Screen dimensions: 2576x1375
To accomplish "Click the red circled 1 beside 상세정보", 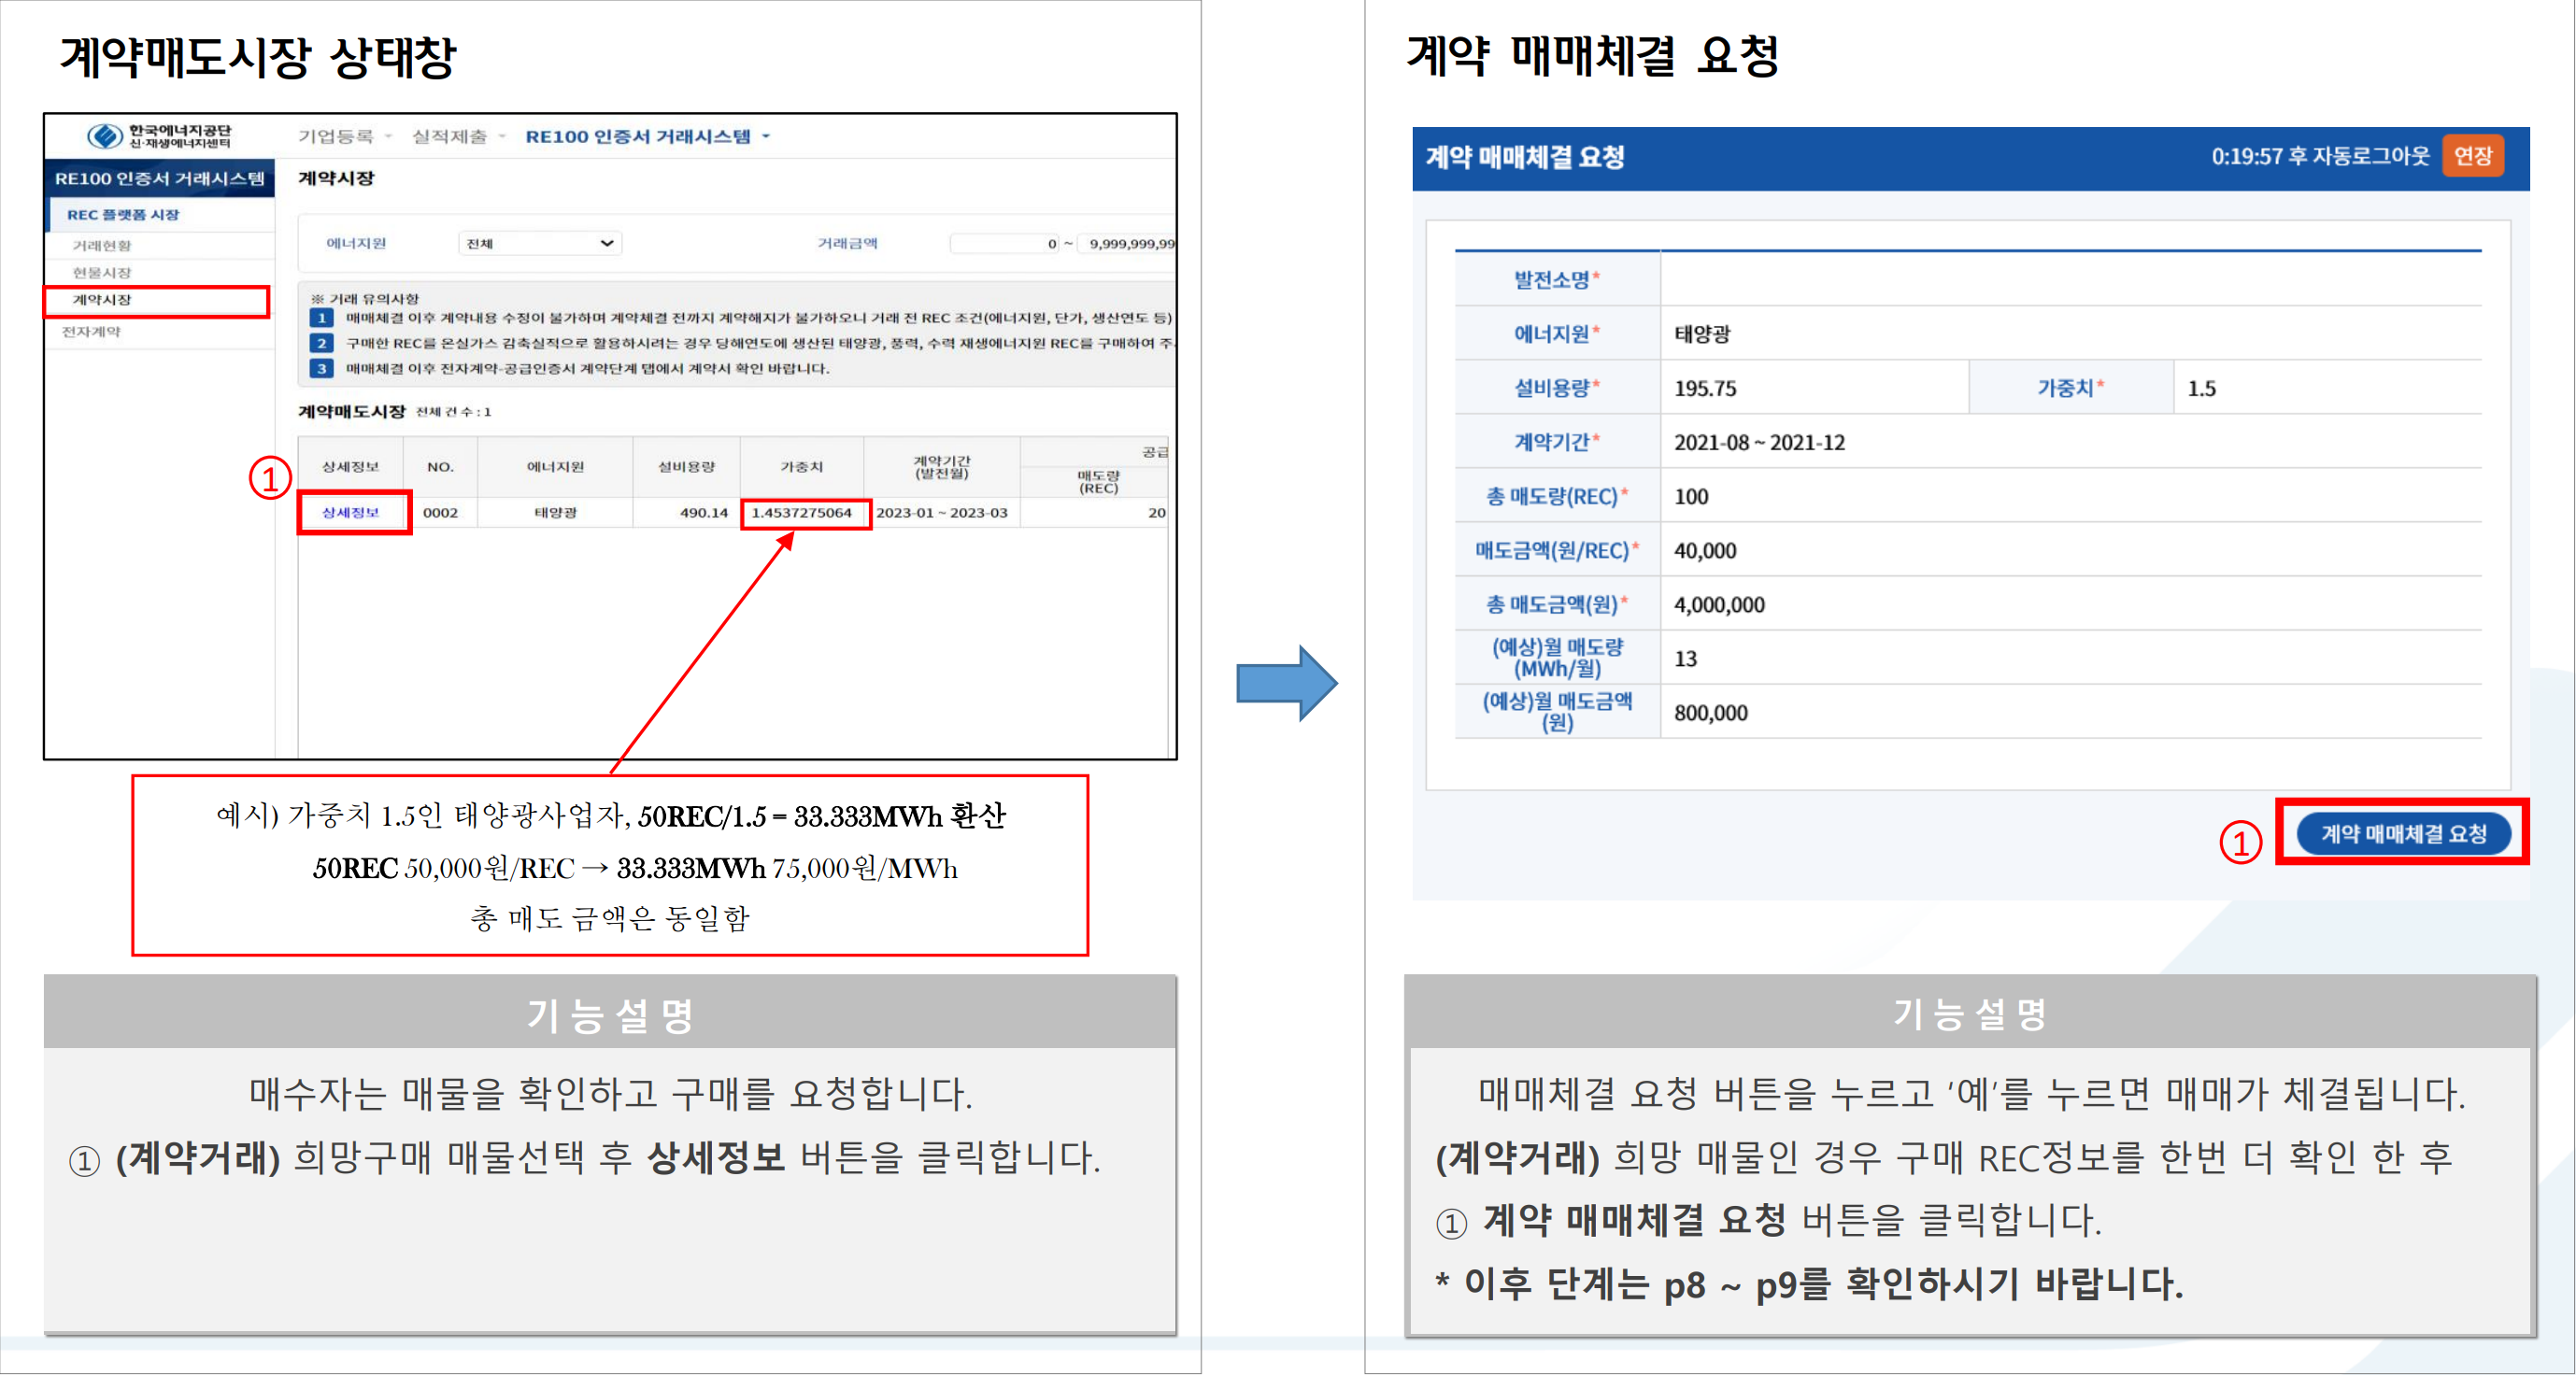I will coord(270,478).
